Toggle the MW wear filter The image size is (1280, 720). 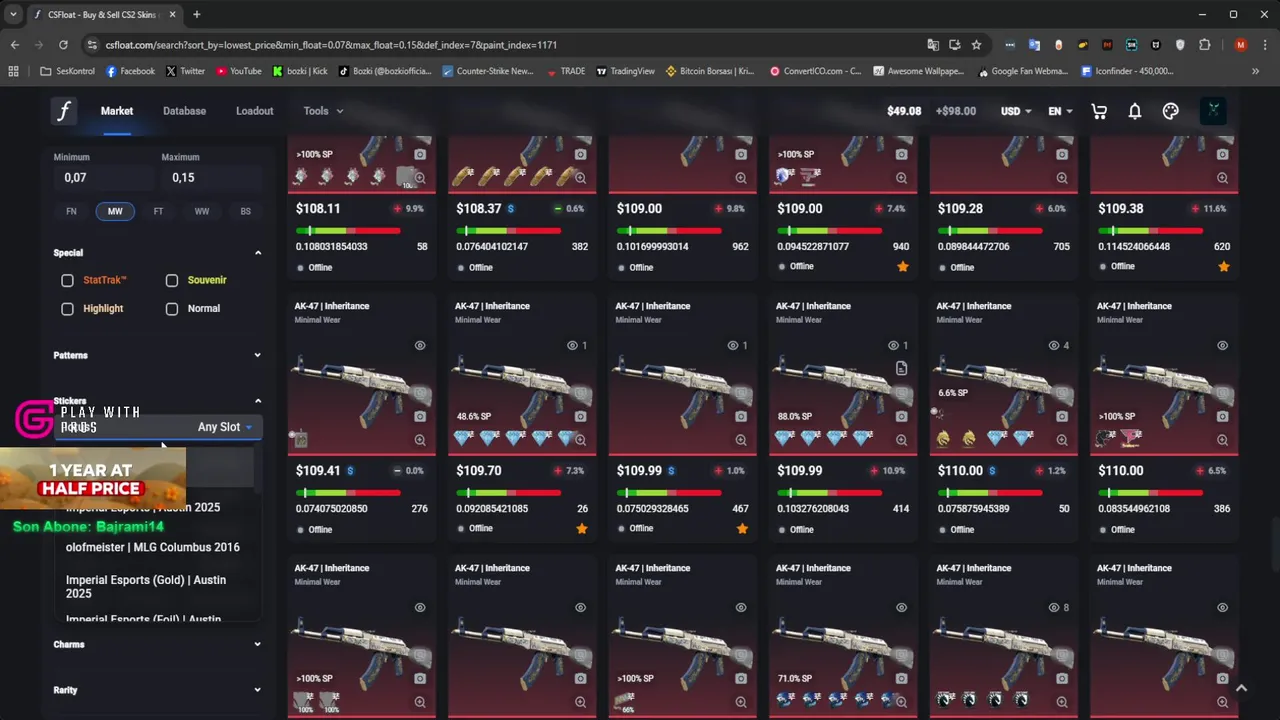click(115, 211)
